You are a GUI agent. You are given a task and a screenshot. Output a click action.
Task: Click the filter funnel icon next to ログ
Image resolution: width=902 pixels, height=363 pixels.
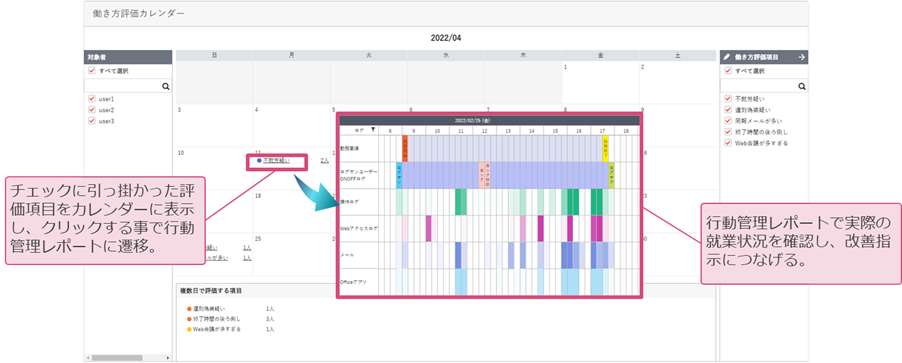coord(373,129)
